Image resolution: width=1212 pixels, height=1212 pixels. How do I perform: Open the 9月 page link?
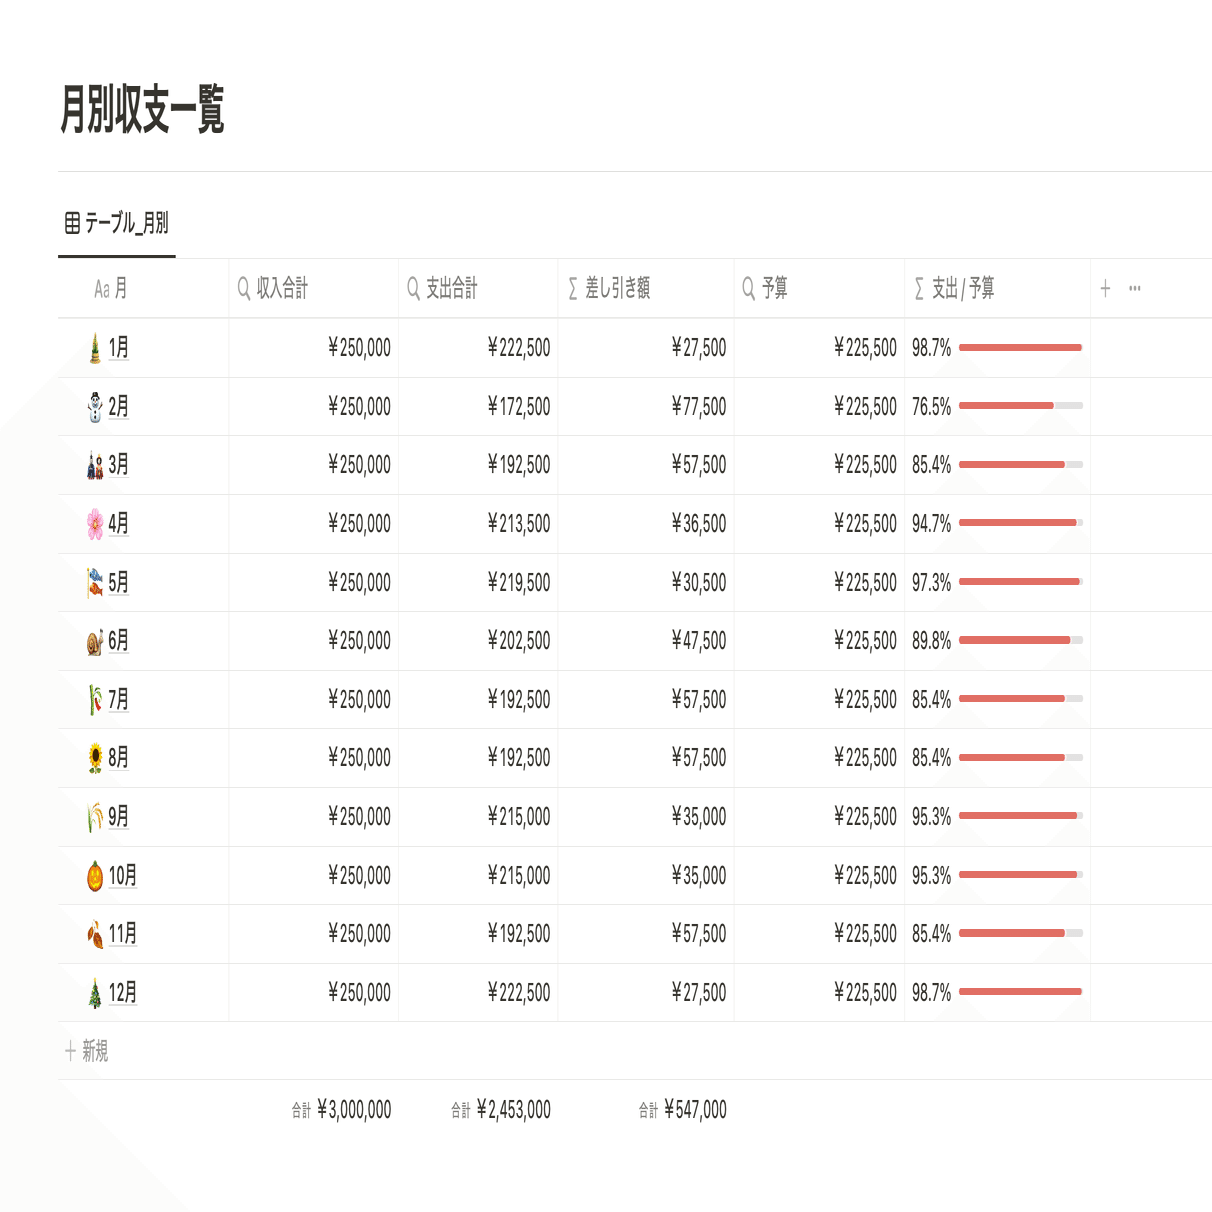pos(118,817)
